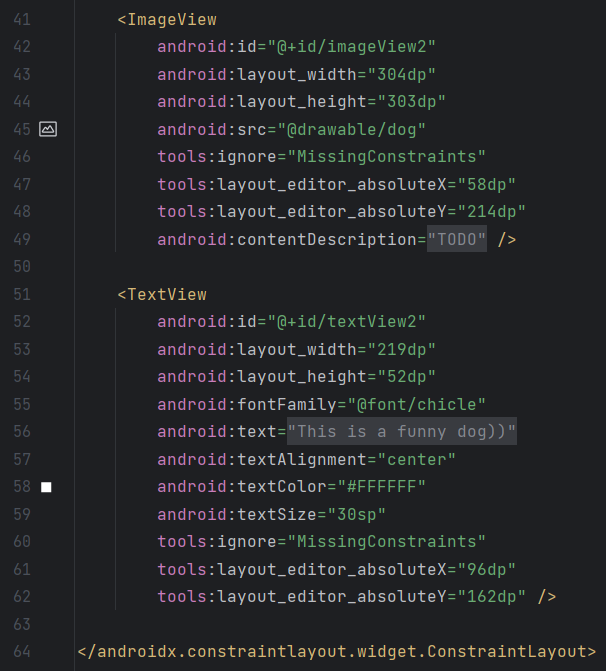
Task: Open the white textColor gutter swatch
Action: tap(46, 487)
